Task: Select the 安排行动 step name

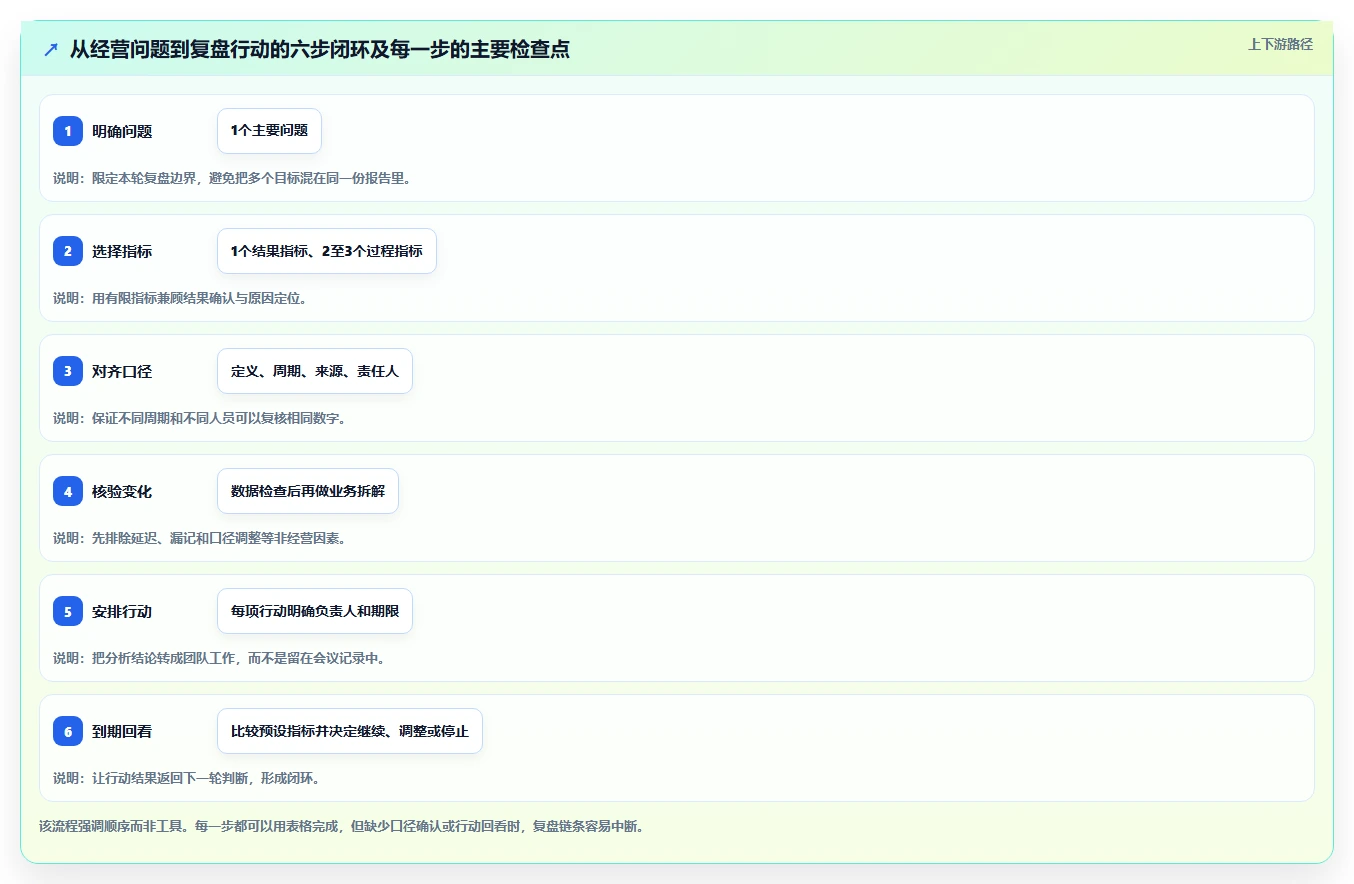Action: pyautogui.click(x=122, y=611)
